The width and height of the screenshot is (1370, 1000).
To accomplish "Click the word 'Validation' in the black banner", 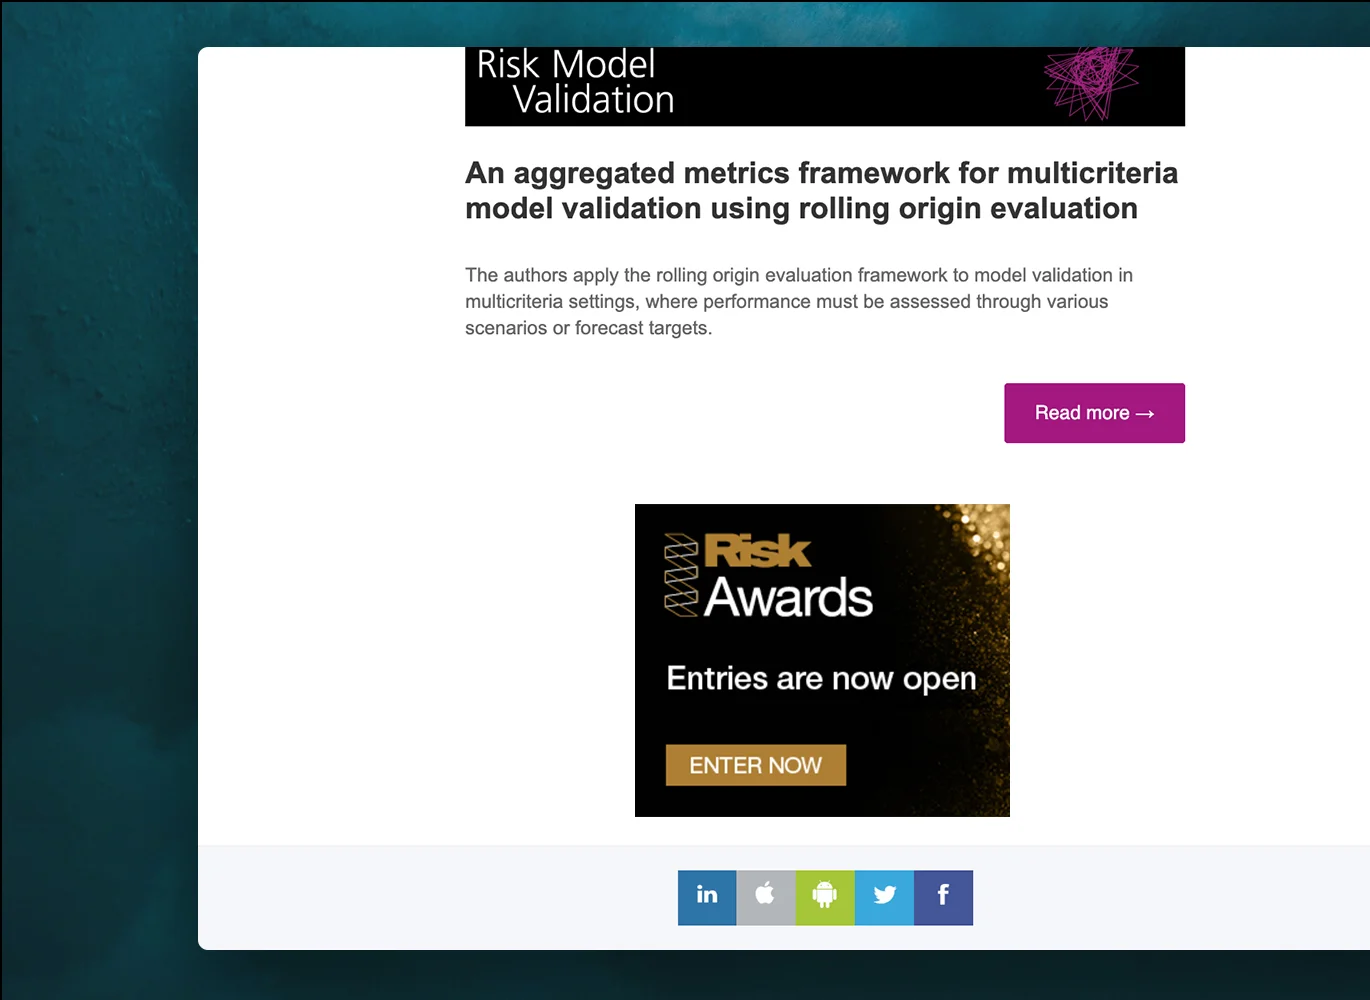I will pos(593,100).
